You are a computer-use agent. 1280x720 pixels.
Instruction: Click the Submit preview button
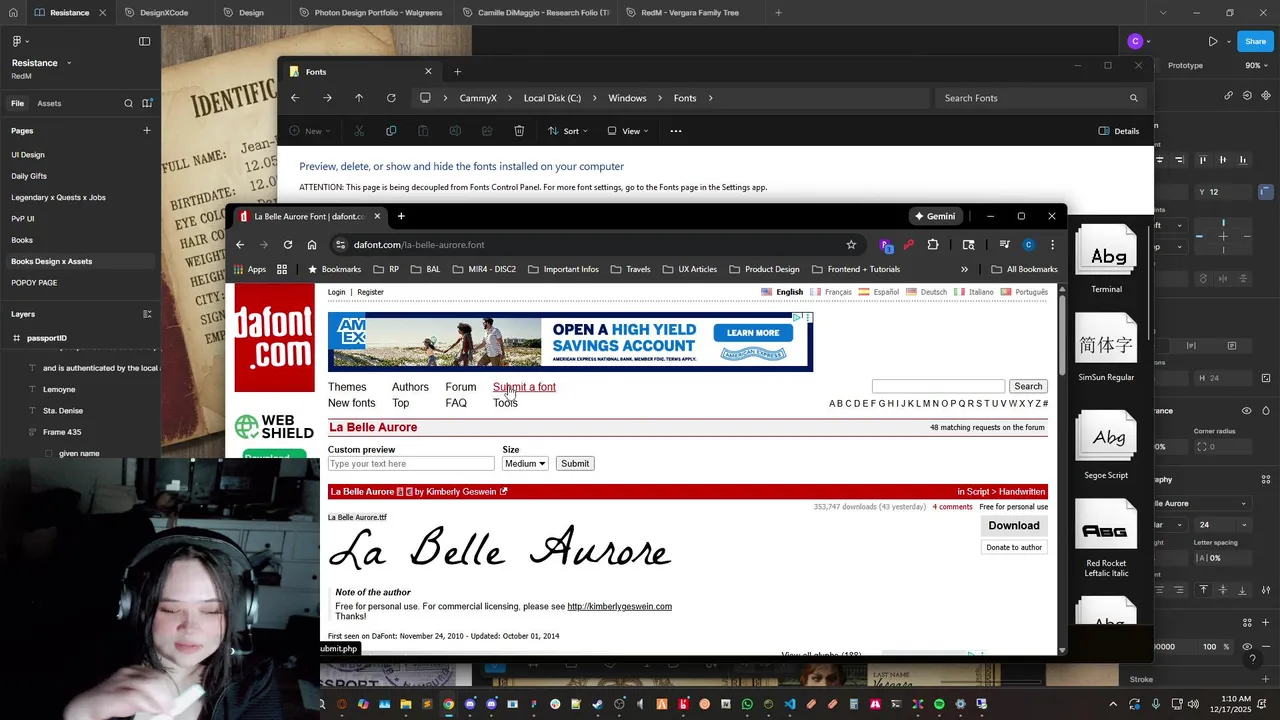pyautogui.click(x=575, y=464)
